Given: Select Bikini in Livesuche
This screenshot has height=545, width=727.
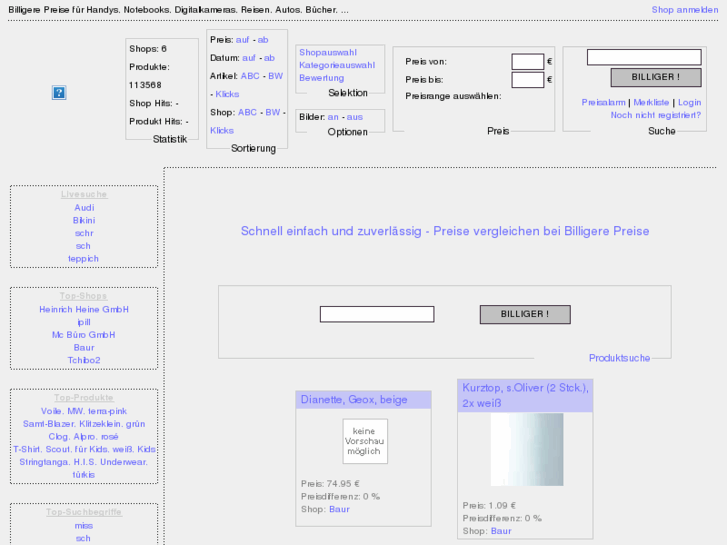Looking at the screenshot, I should (84, 220).
